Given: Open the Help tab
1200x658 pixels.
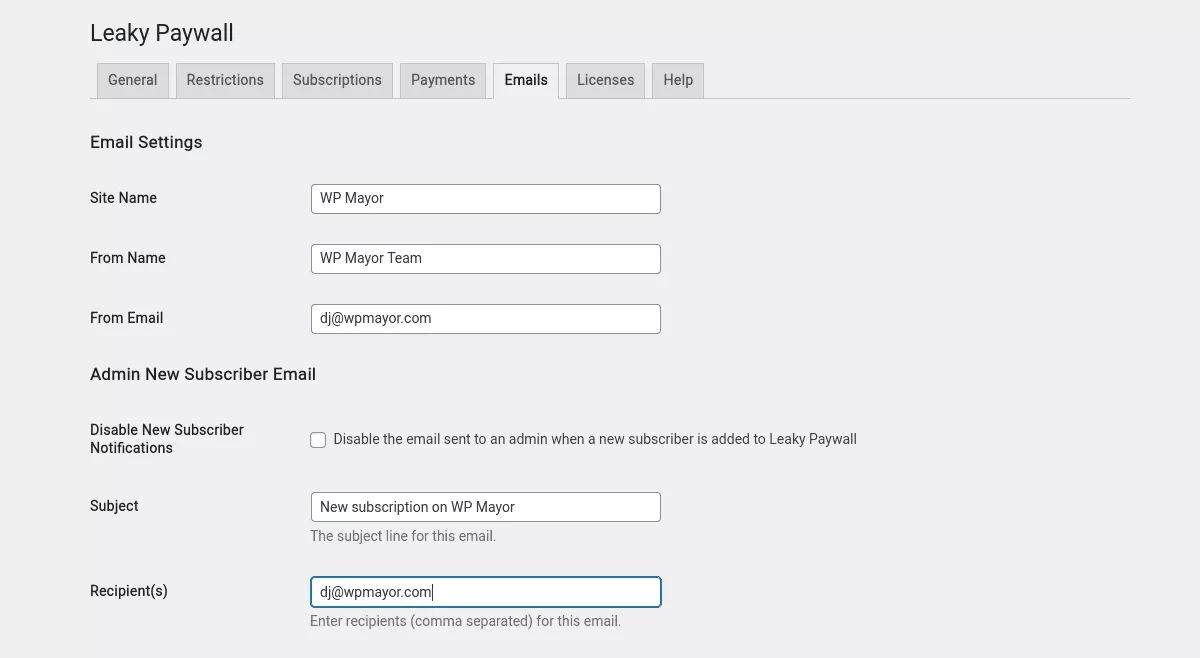Looking at the screenshot, I should pos(678,80).
